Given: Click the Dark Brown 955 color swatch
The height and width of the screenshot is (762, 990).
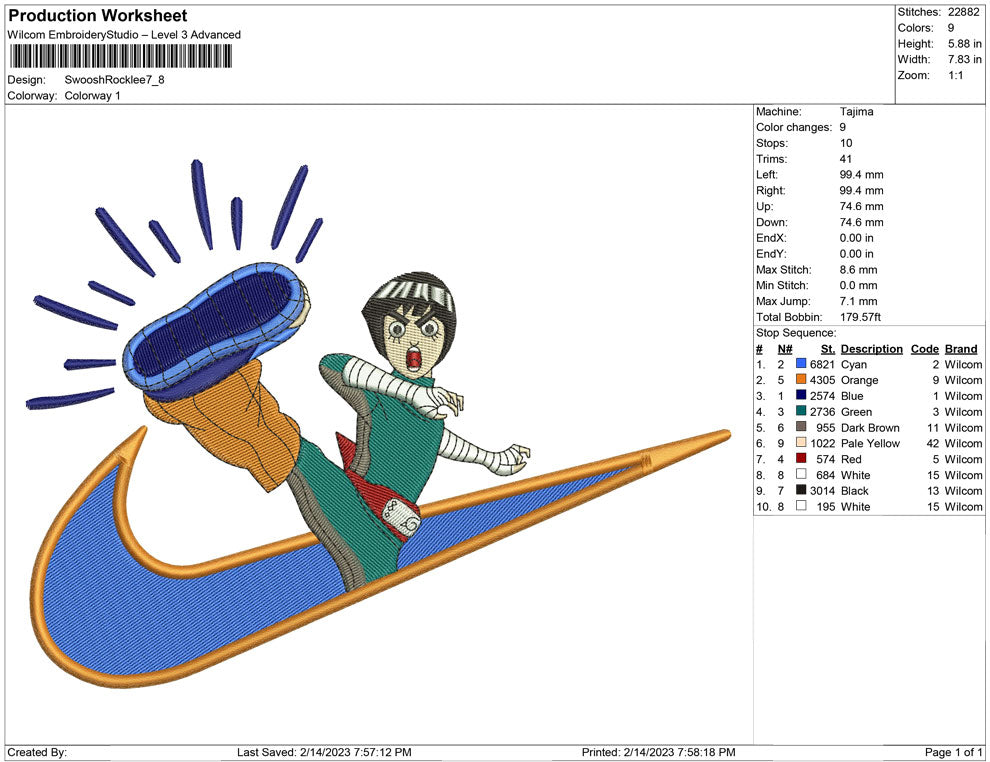Looking at the screenshot, I should (x=801, y=427).
